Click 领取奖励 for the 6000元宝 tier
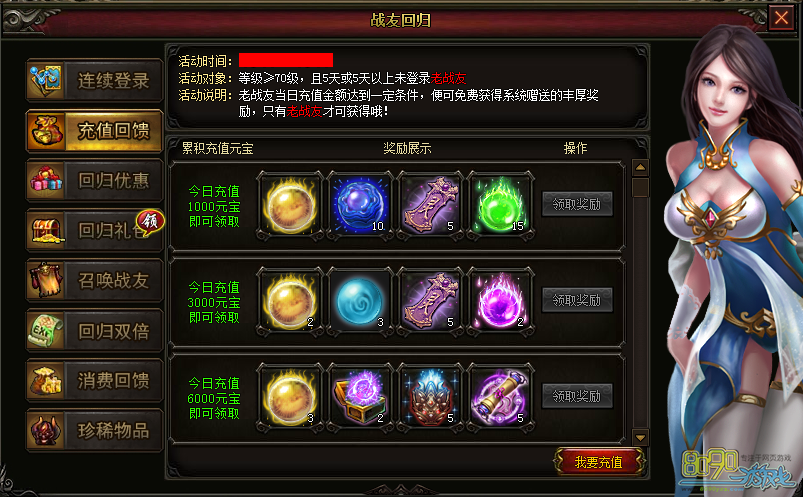This screenshot has height=497, width=803. pyautogui.click(x=577, y=396)
